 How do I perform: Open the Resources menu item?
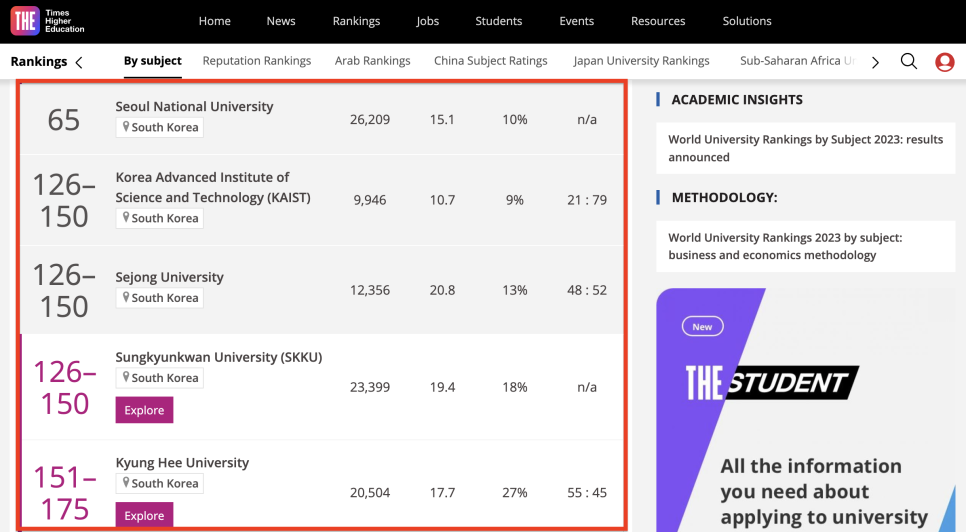tap(658, 21)
